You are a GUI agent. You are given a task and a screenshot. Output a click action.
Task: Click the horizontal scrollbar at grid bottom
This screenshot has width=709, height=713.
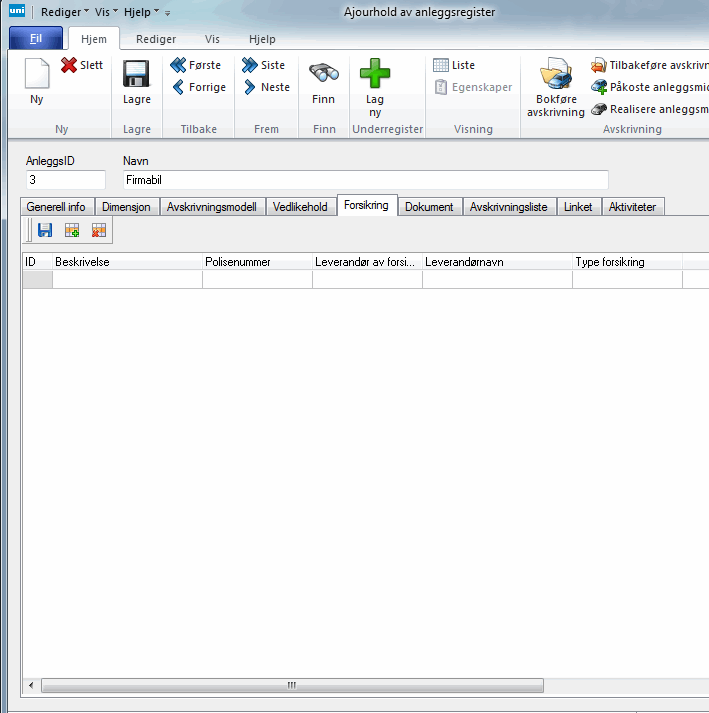(x=292, y=686)
